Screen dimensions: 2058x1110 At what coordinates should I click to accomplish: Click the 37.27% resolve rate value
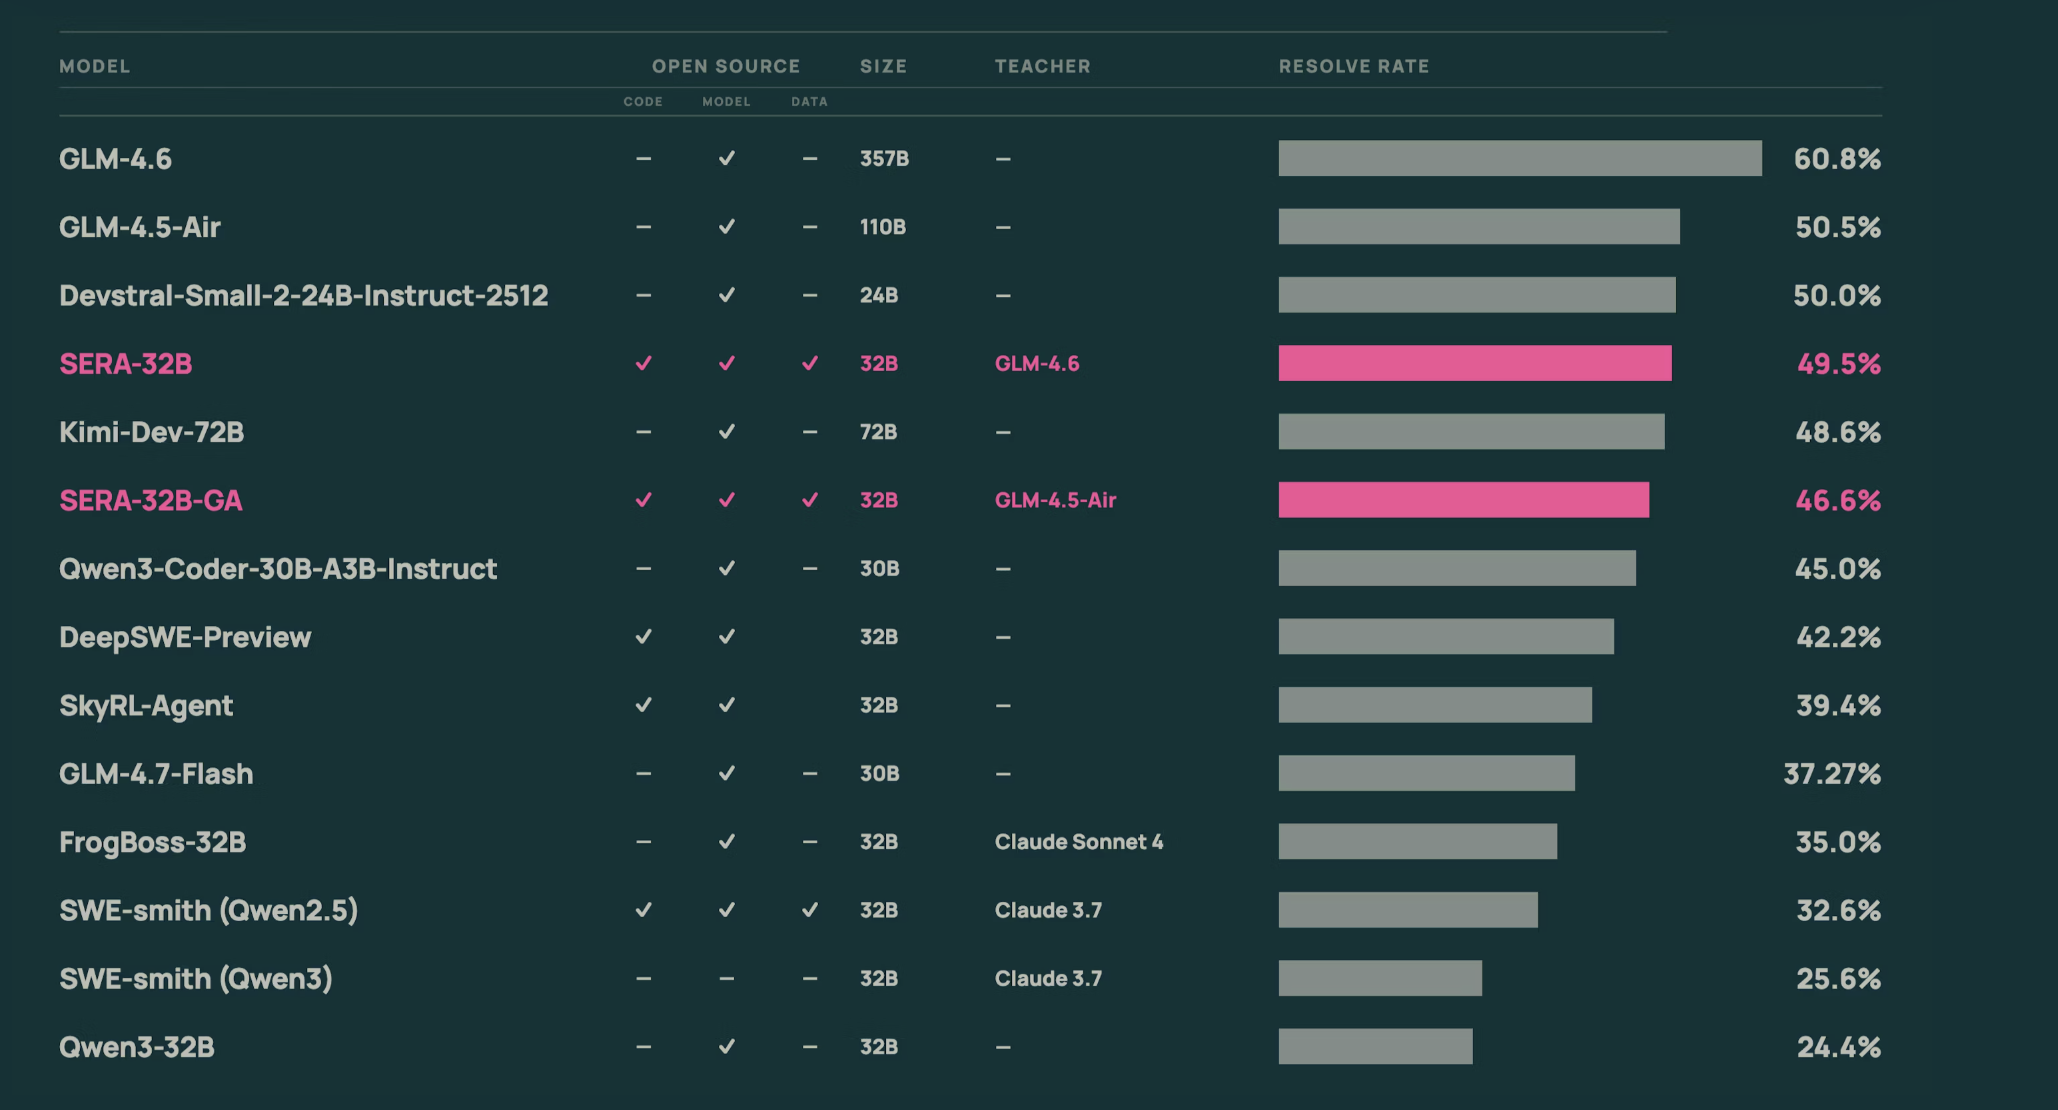1831,774
